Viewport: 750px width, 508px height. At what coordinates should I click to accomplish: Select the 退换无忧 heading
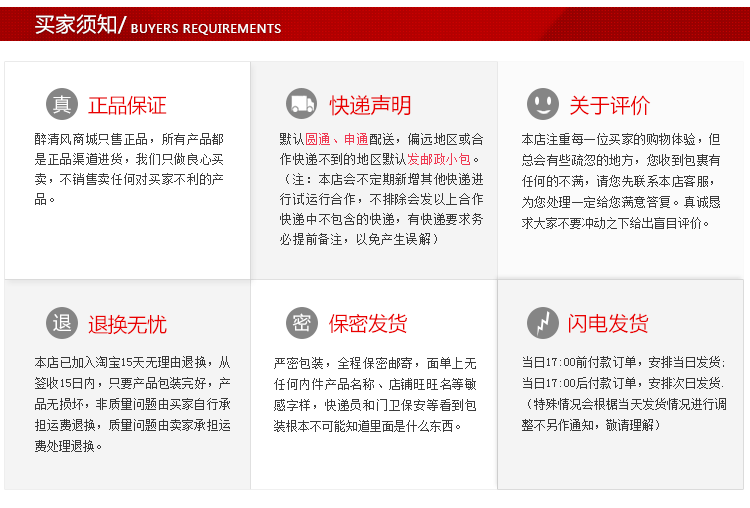[x=127, y=325]
